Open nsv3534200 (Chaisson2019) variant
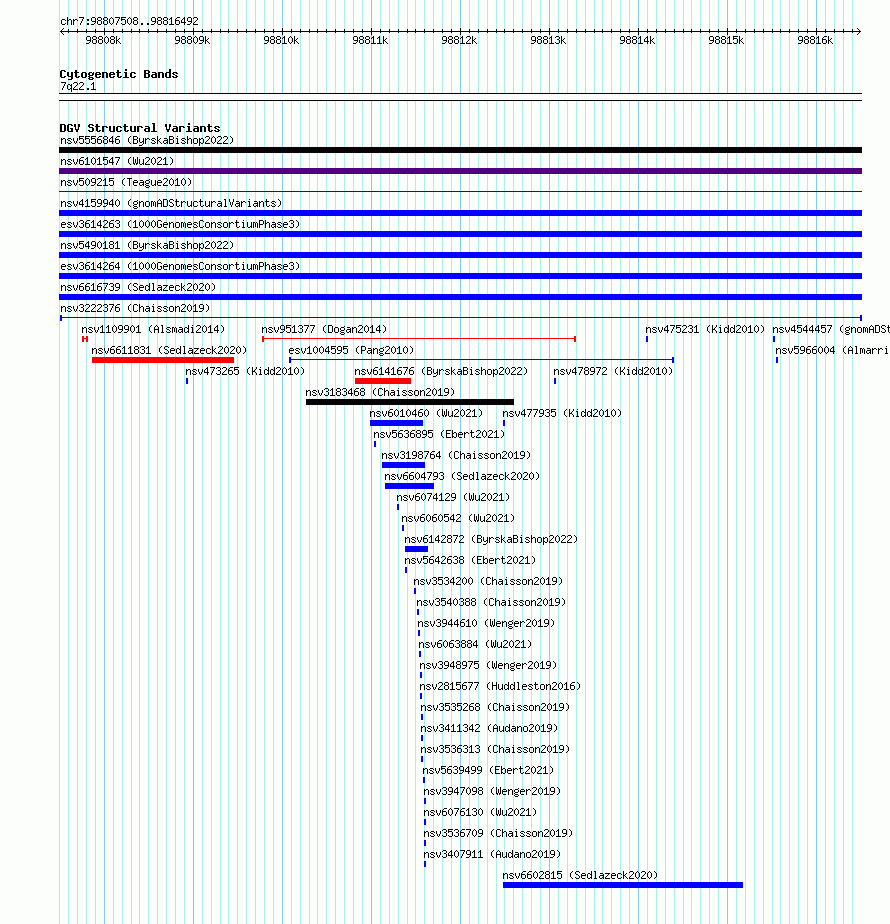This screenshot has width=890, height=924. tap(488, 582)
